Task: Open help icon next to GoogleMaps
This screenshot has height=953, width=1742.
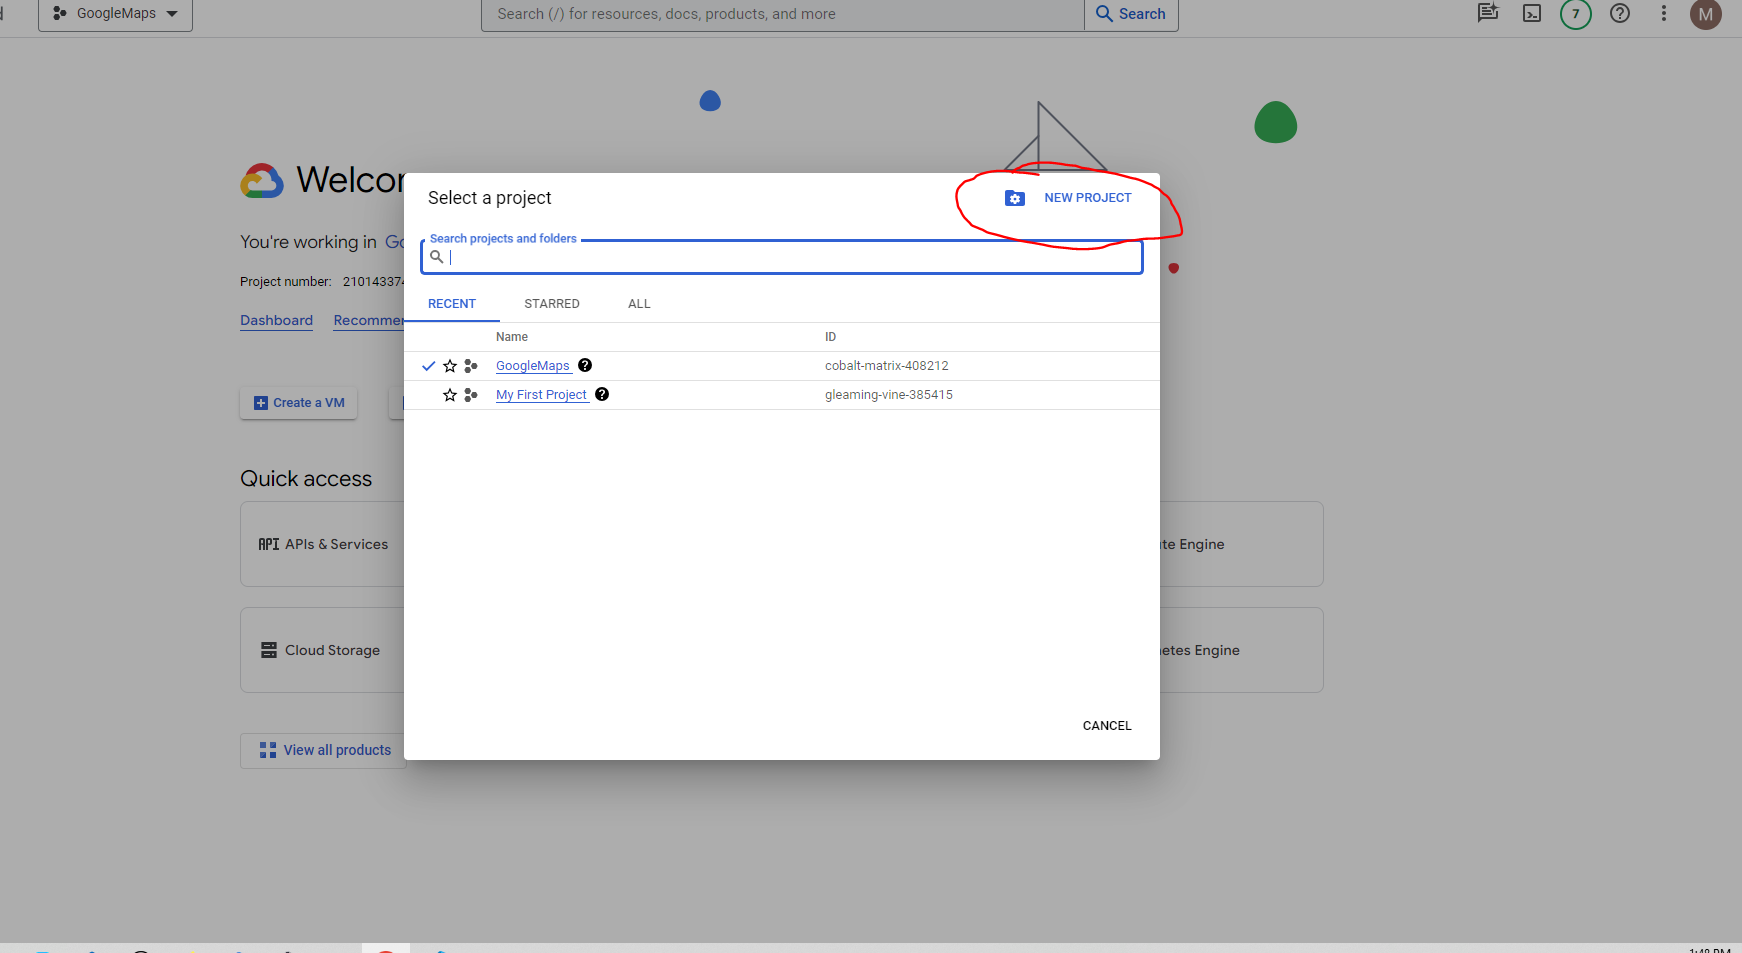Action: pyautogui.click(x=585, y=365)
